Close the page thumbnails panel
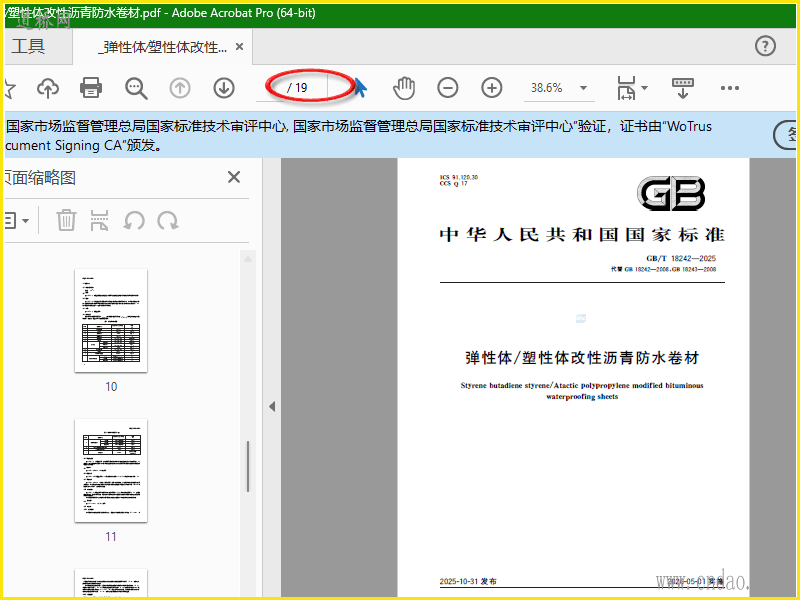 coord(234,177)
